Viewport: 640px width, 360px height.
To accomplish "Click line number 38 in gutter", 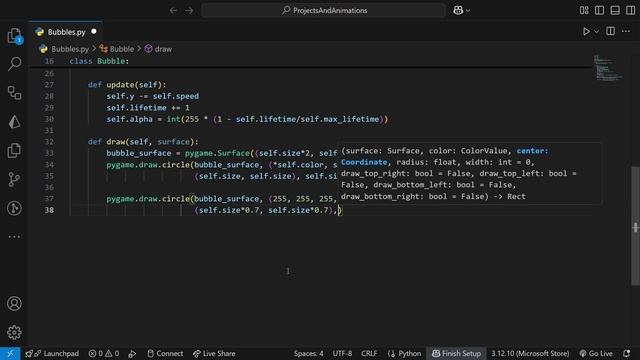I will click(49, 210).
